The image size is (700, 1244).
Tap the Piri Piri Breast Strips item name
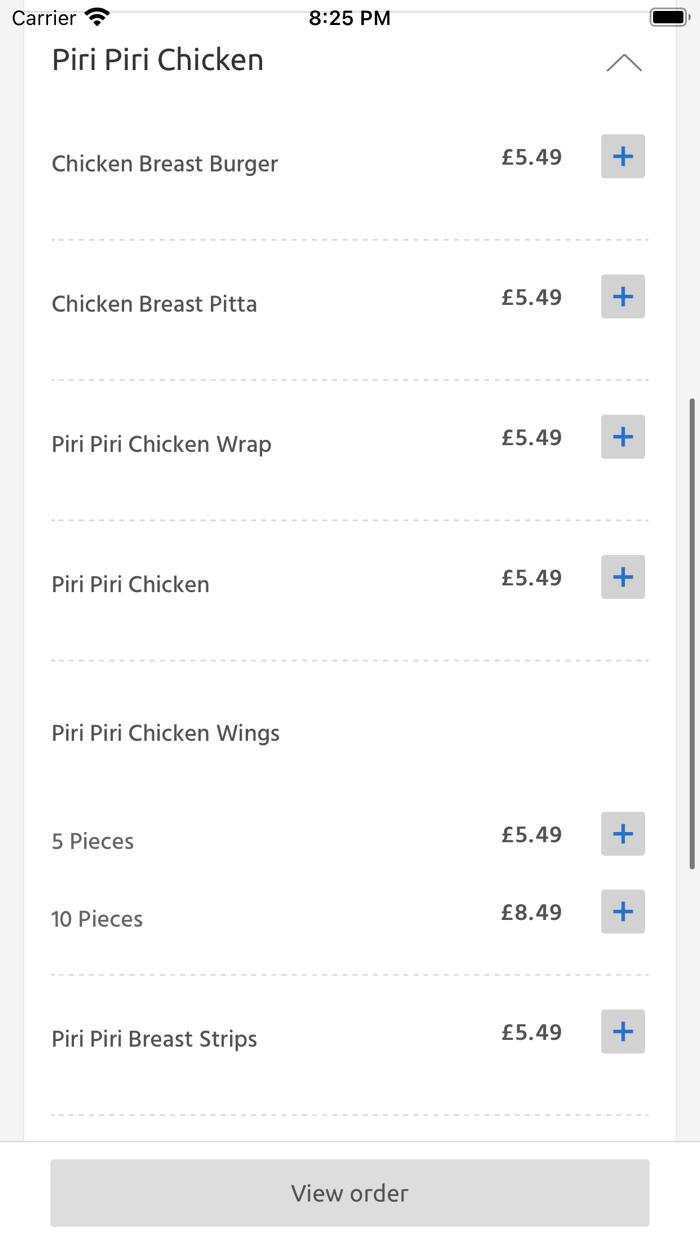(154, 1038)
